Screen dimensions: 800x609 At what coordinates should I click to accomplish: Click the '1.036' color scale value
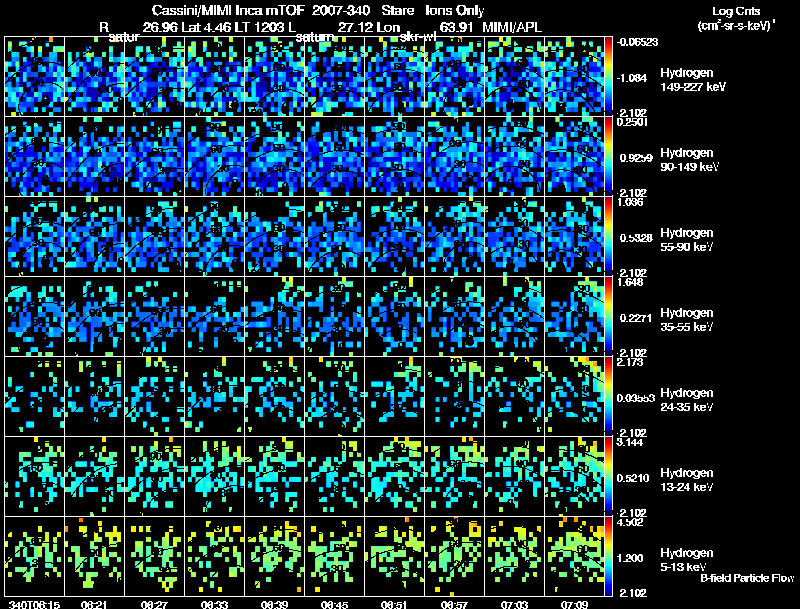630,202
